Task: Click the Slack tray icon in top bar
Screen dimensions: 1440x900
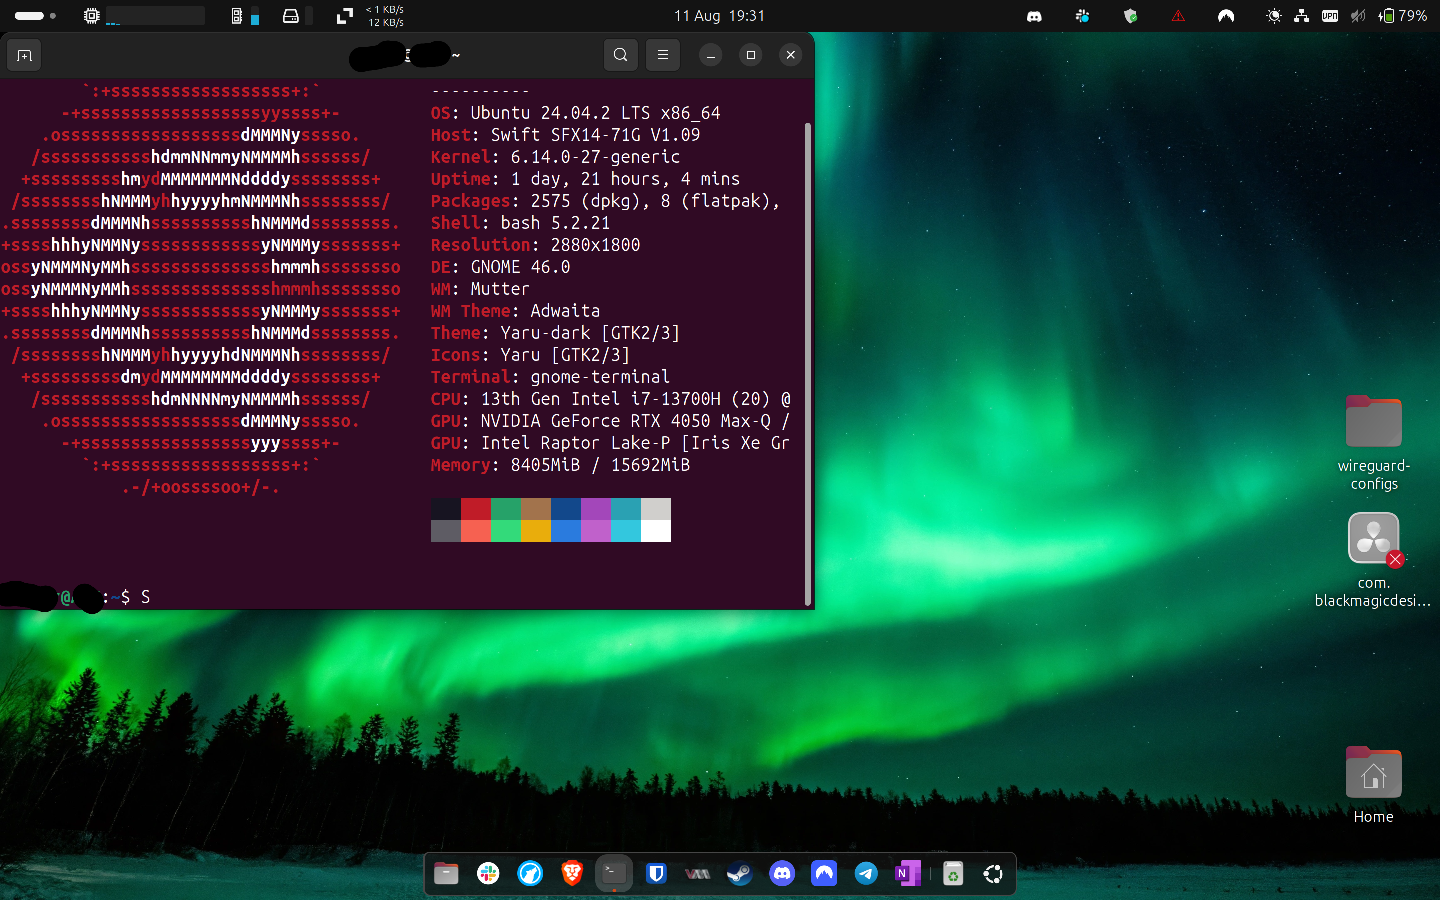Action: 1082,16
